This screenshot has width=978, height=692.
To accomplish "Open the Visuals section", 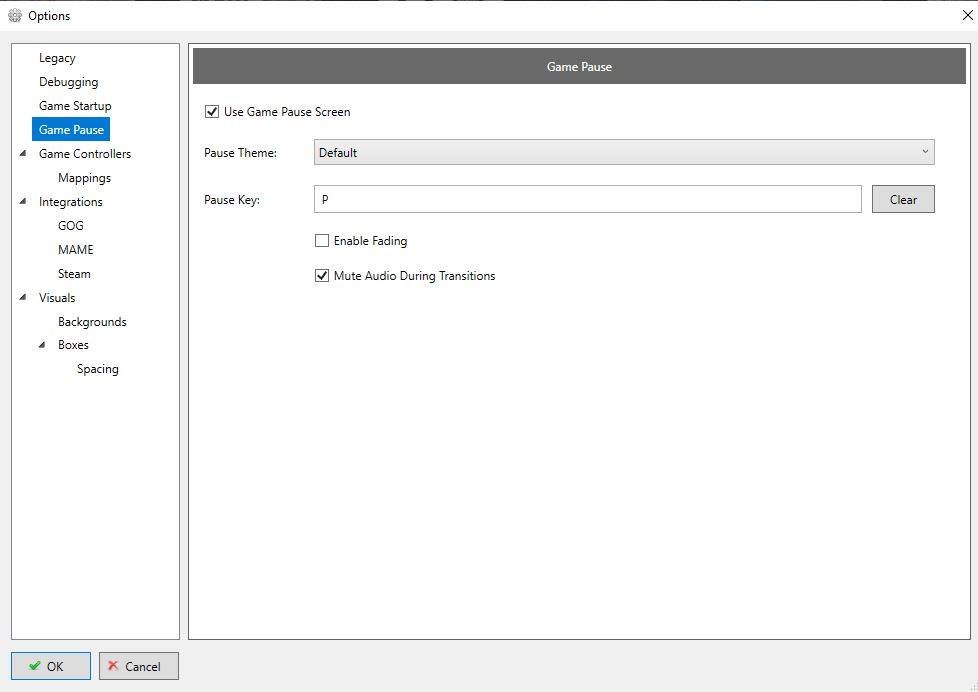I will pos(57,298).
